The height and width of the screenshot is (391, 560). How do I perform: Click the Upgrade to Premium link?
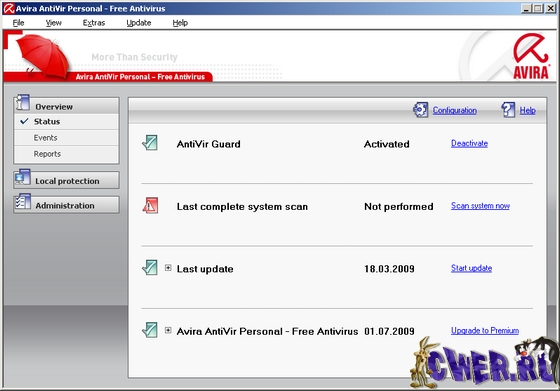point(485,331)
